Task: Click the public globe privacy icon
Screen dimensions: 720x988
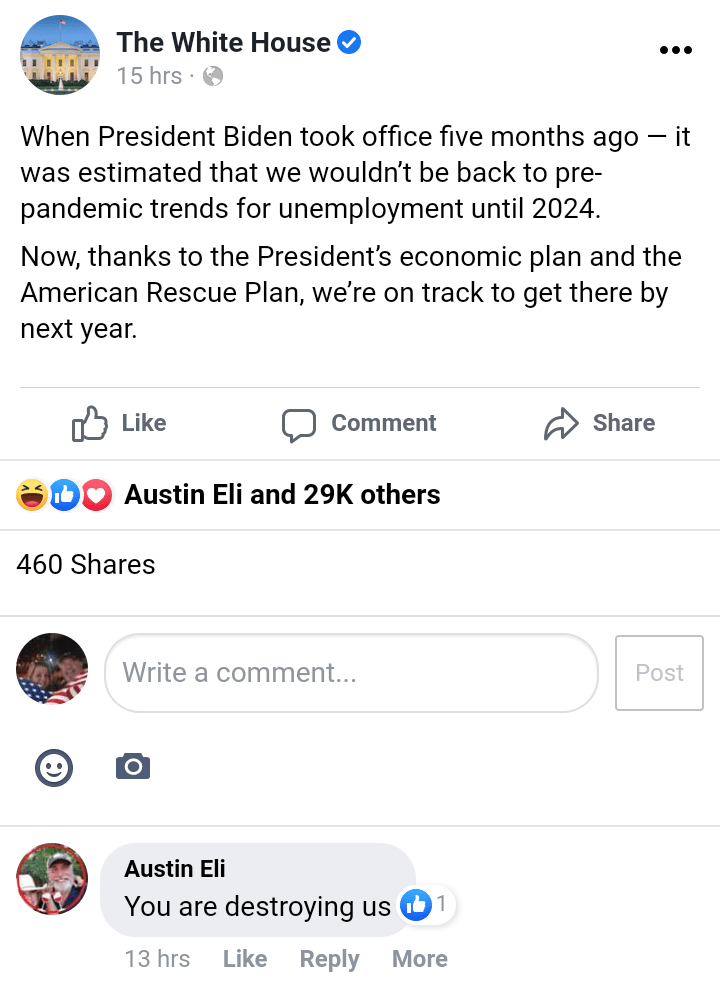Action: [x=213, y=76]
